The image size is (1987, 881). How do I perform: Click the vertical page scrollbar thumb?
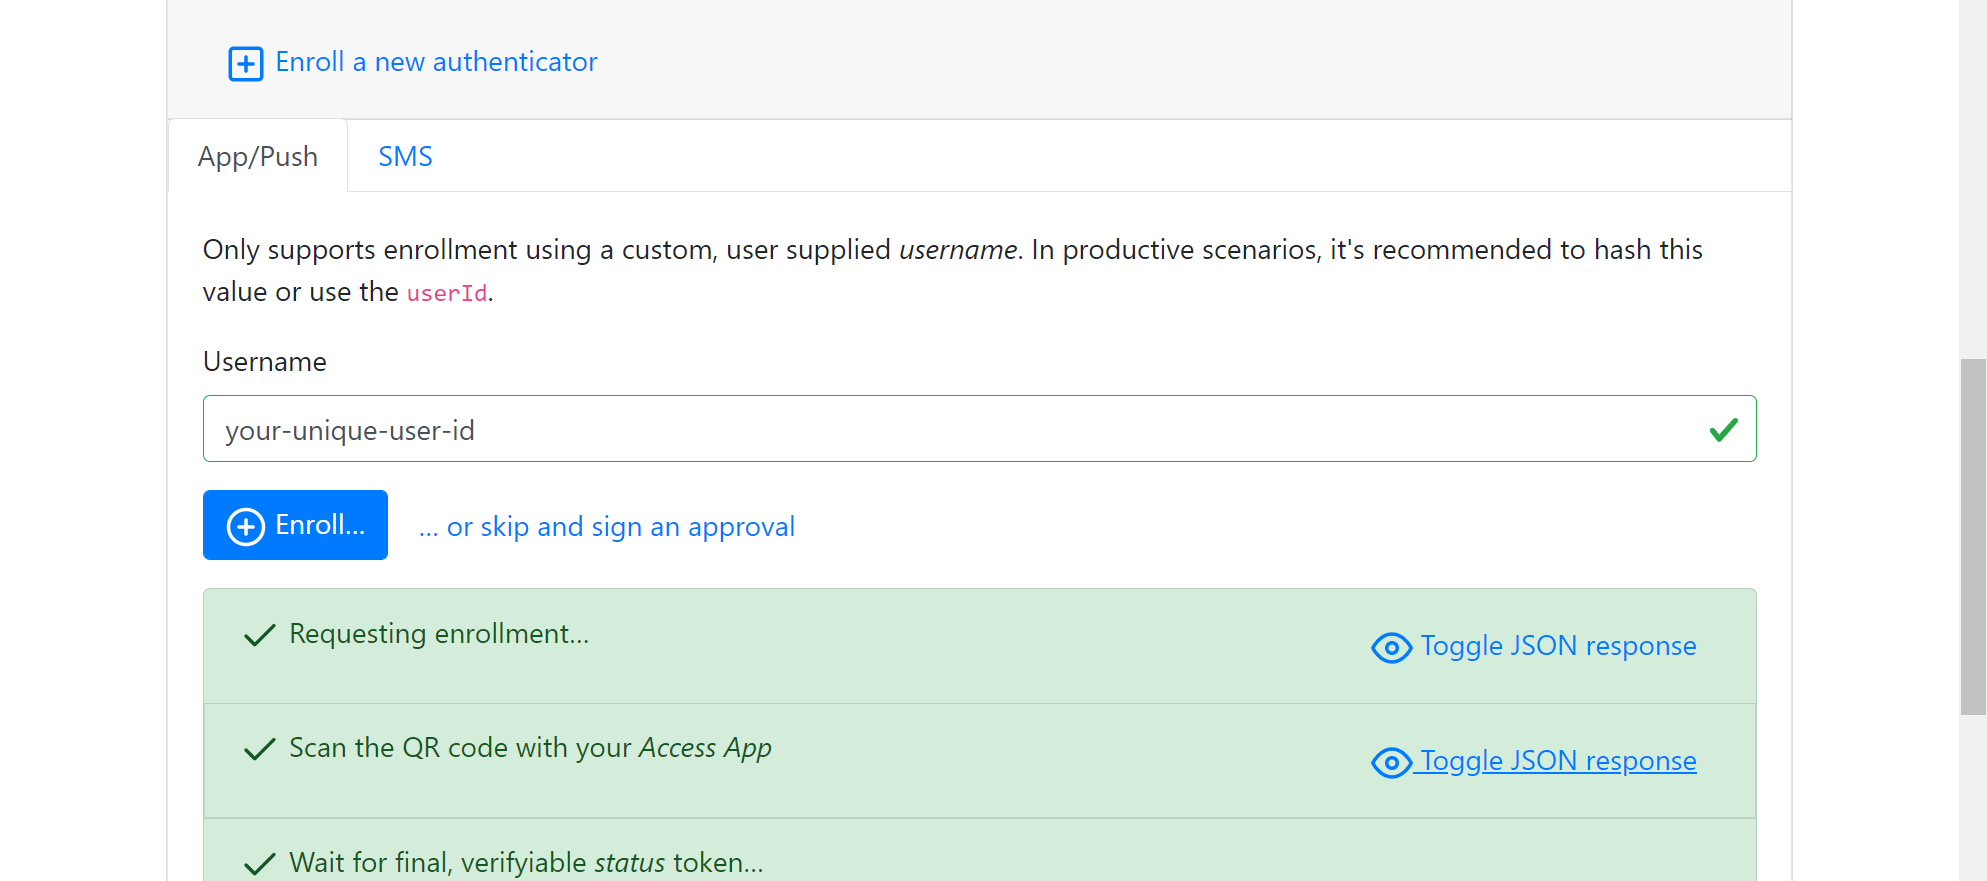1973,537
